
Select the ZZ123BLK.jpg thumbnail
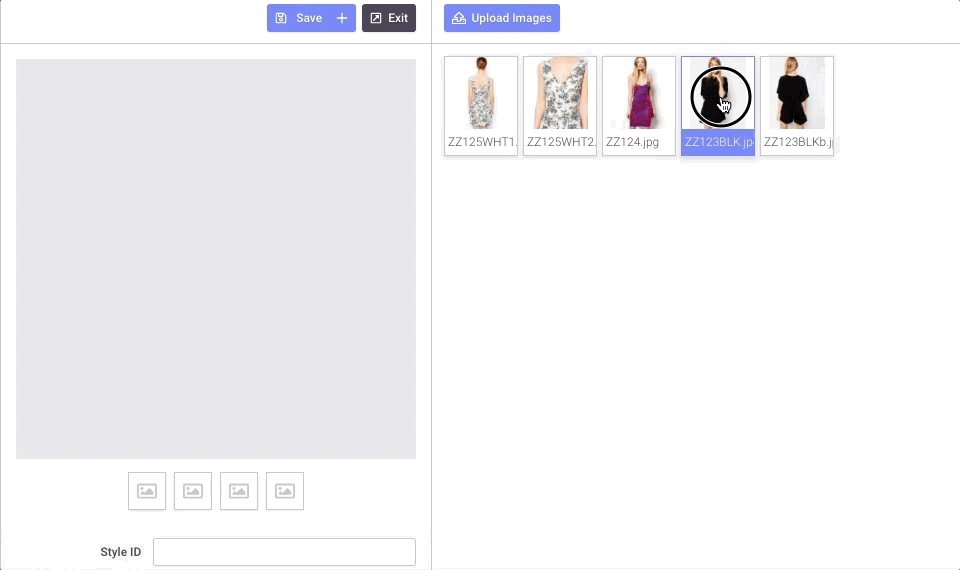pyautogui.click(x=718, y=106)
